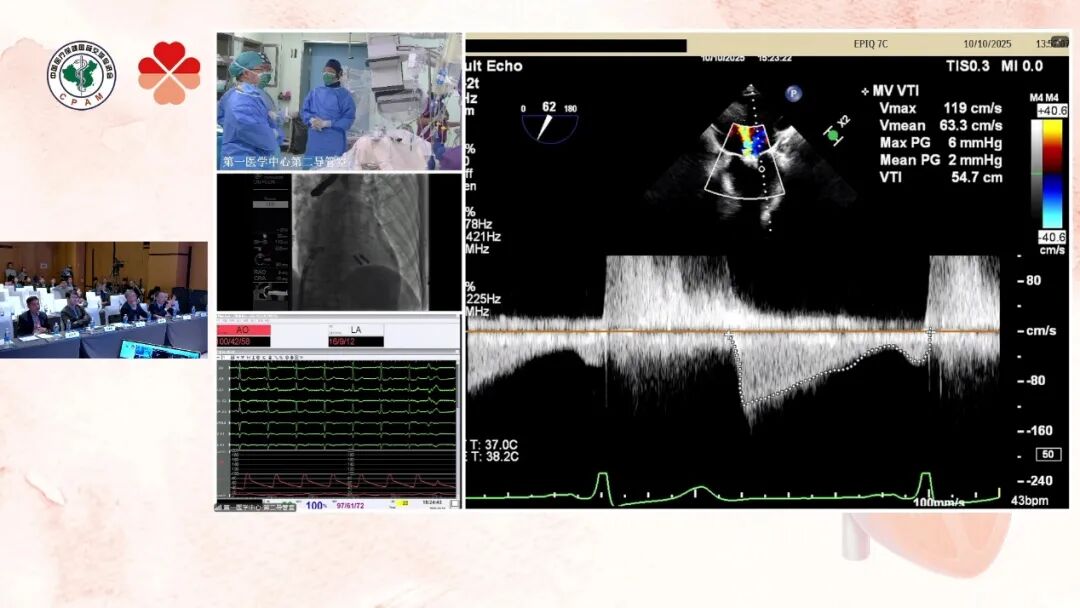Click the color Doppler velocity scale bar

(1051, 173)
